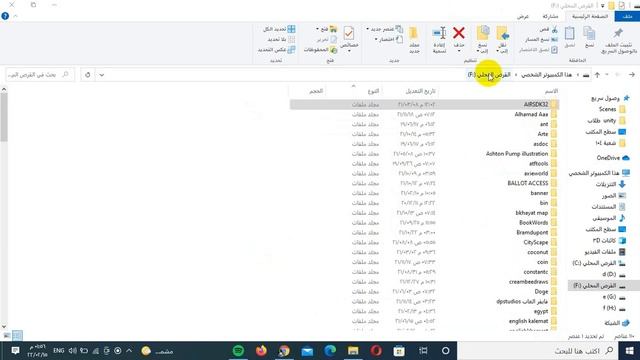Open Google Chrome from the taskbar
Image resolution: width=640 pixels, height=360 pixels.
coord(284,351)
